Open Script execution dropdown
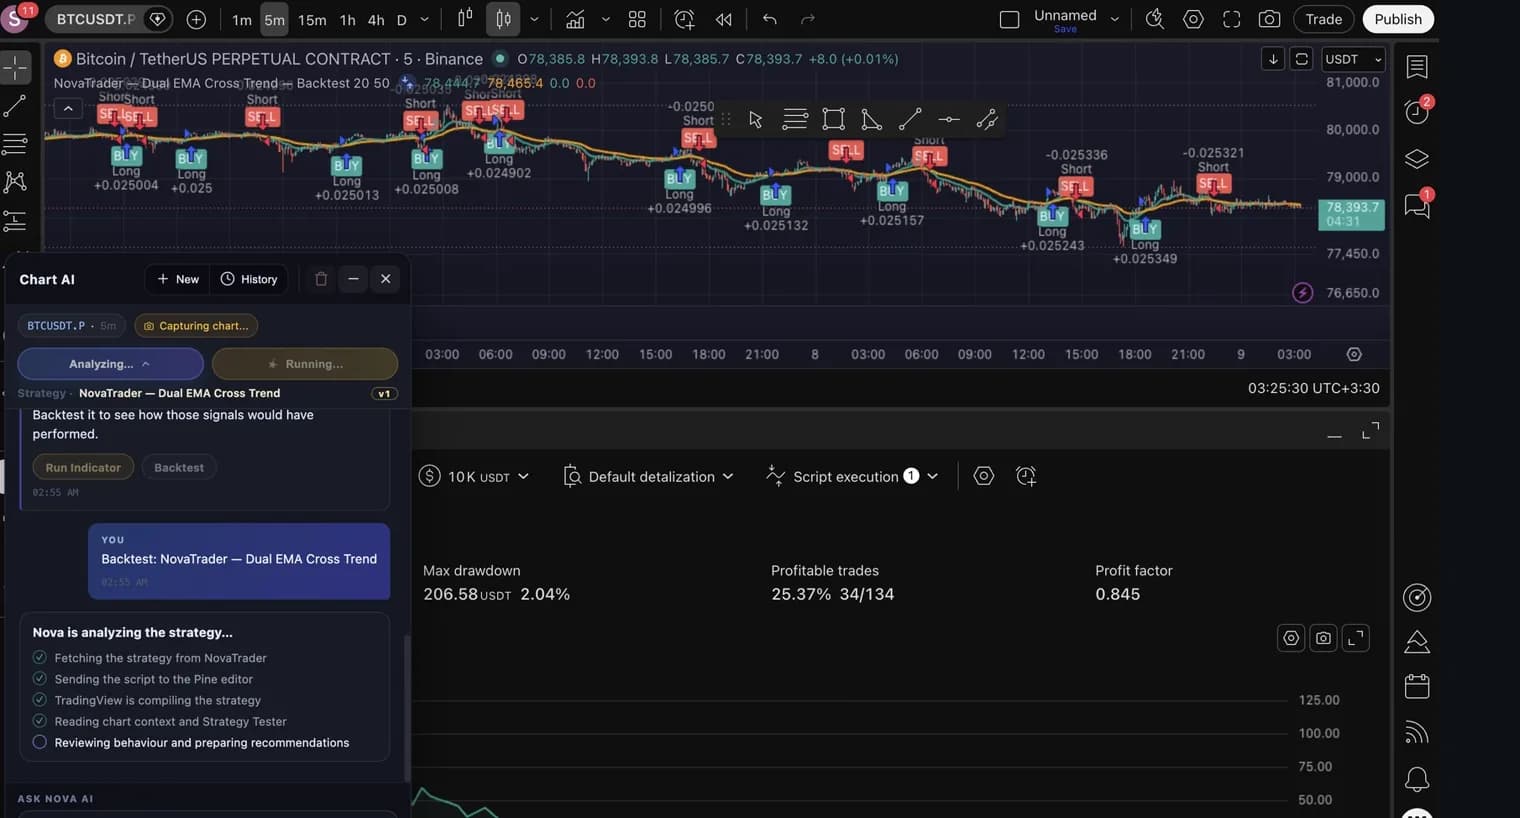1520x818 pixels. pyautogui.click(x=852, y=476)
